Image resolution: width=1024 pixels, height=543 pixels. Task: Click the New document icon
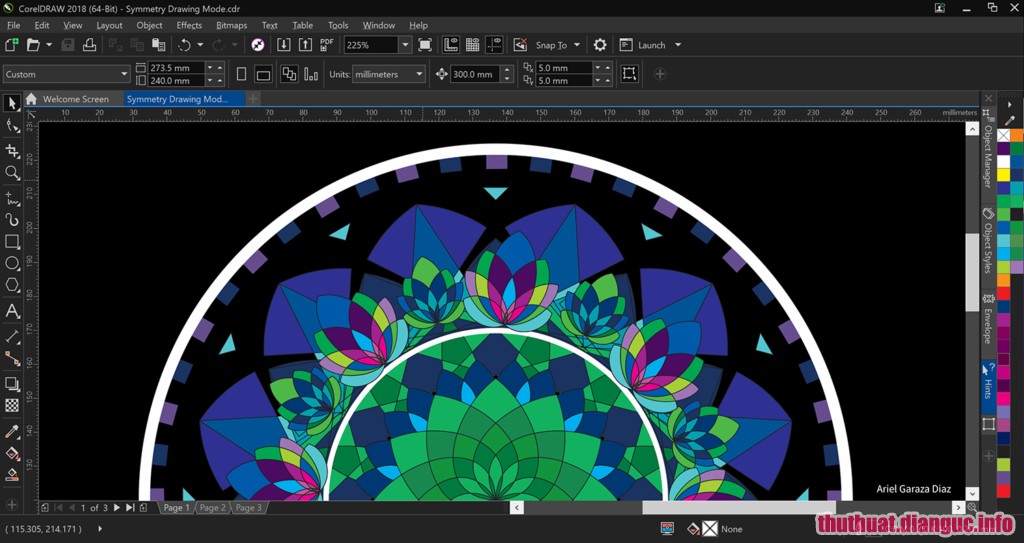[12, 44]
